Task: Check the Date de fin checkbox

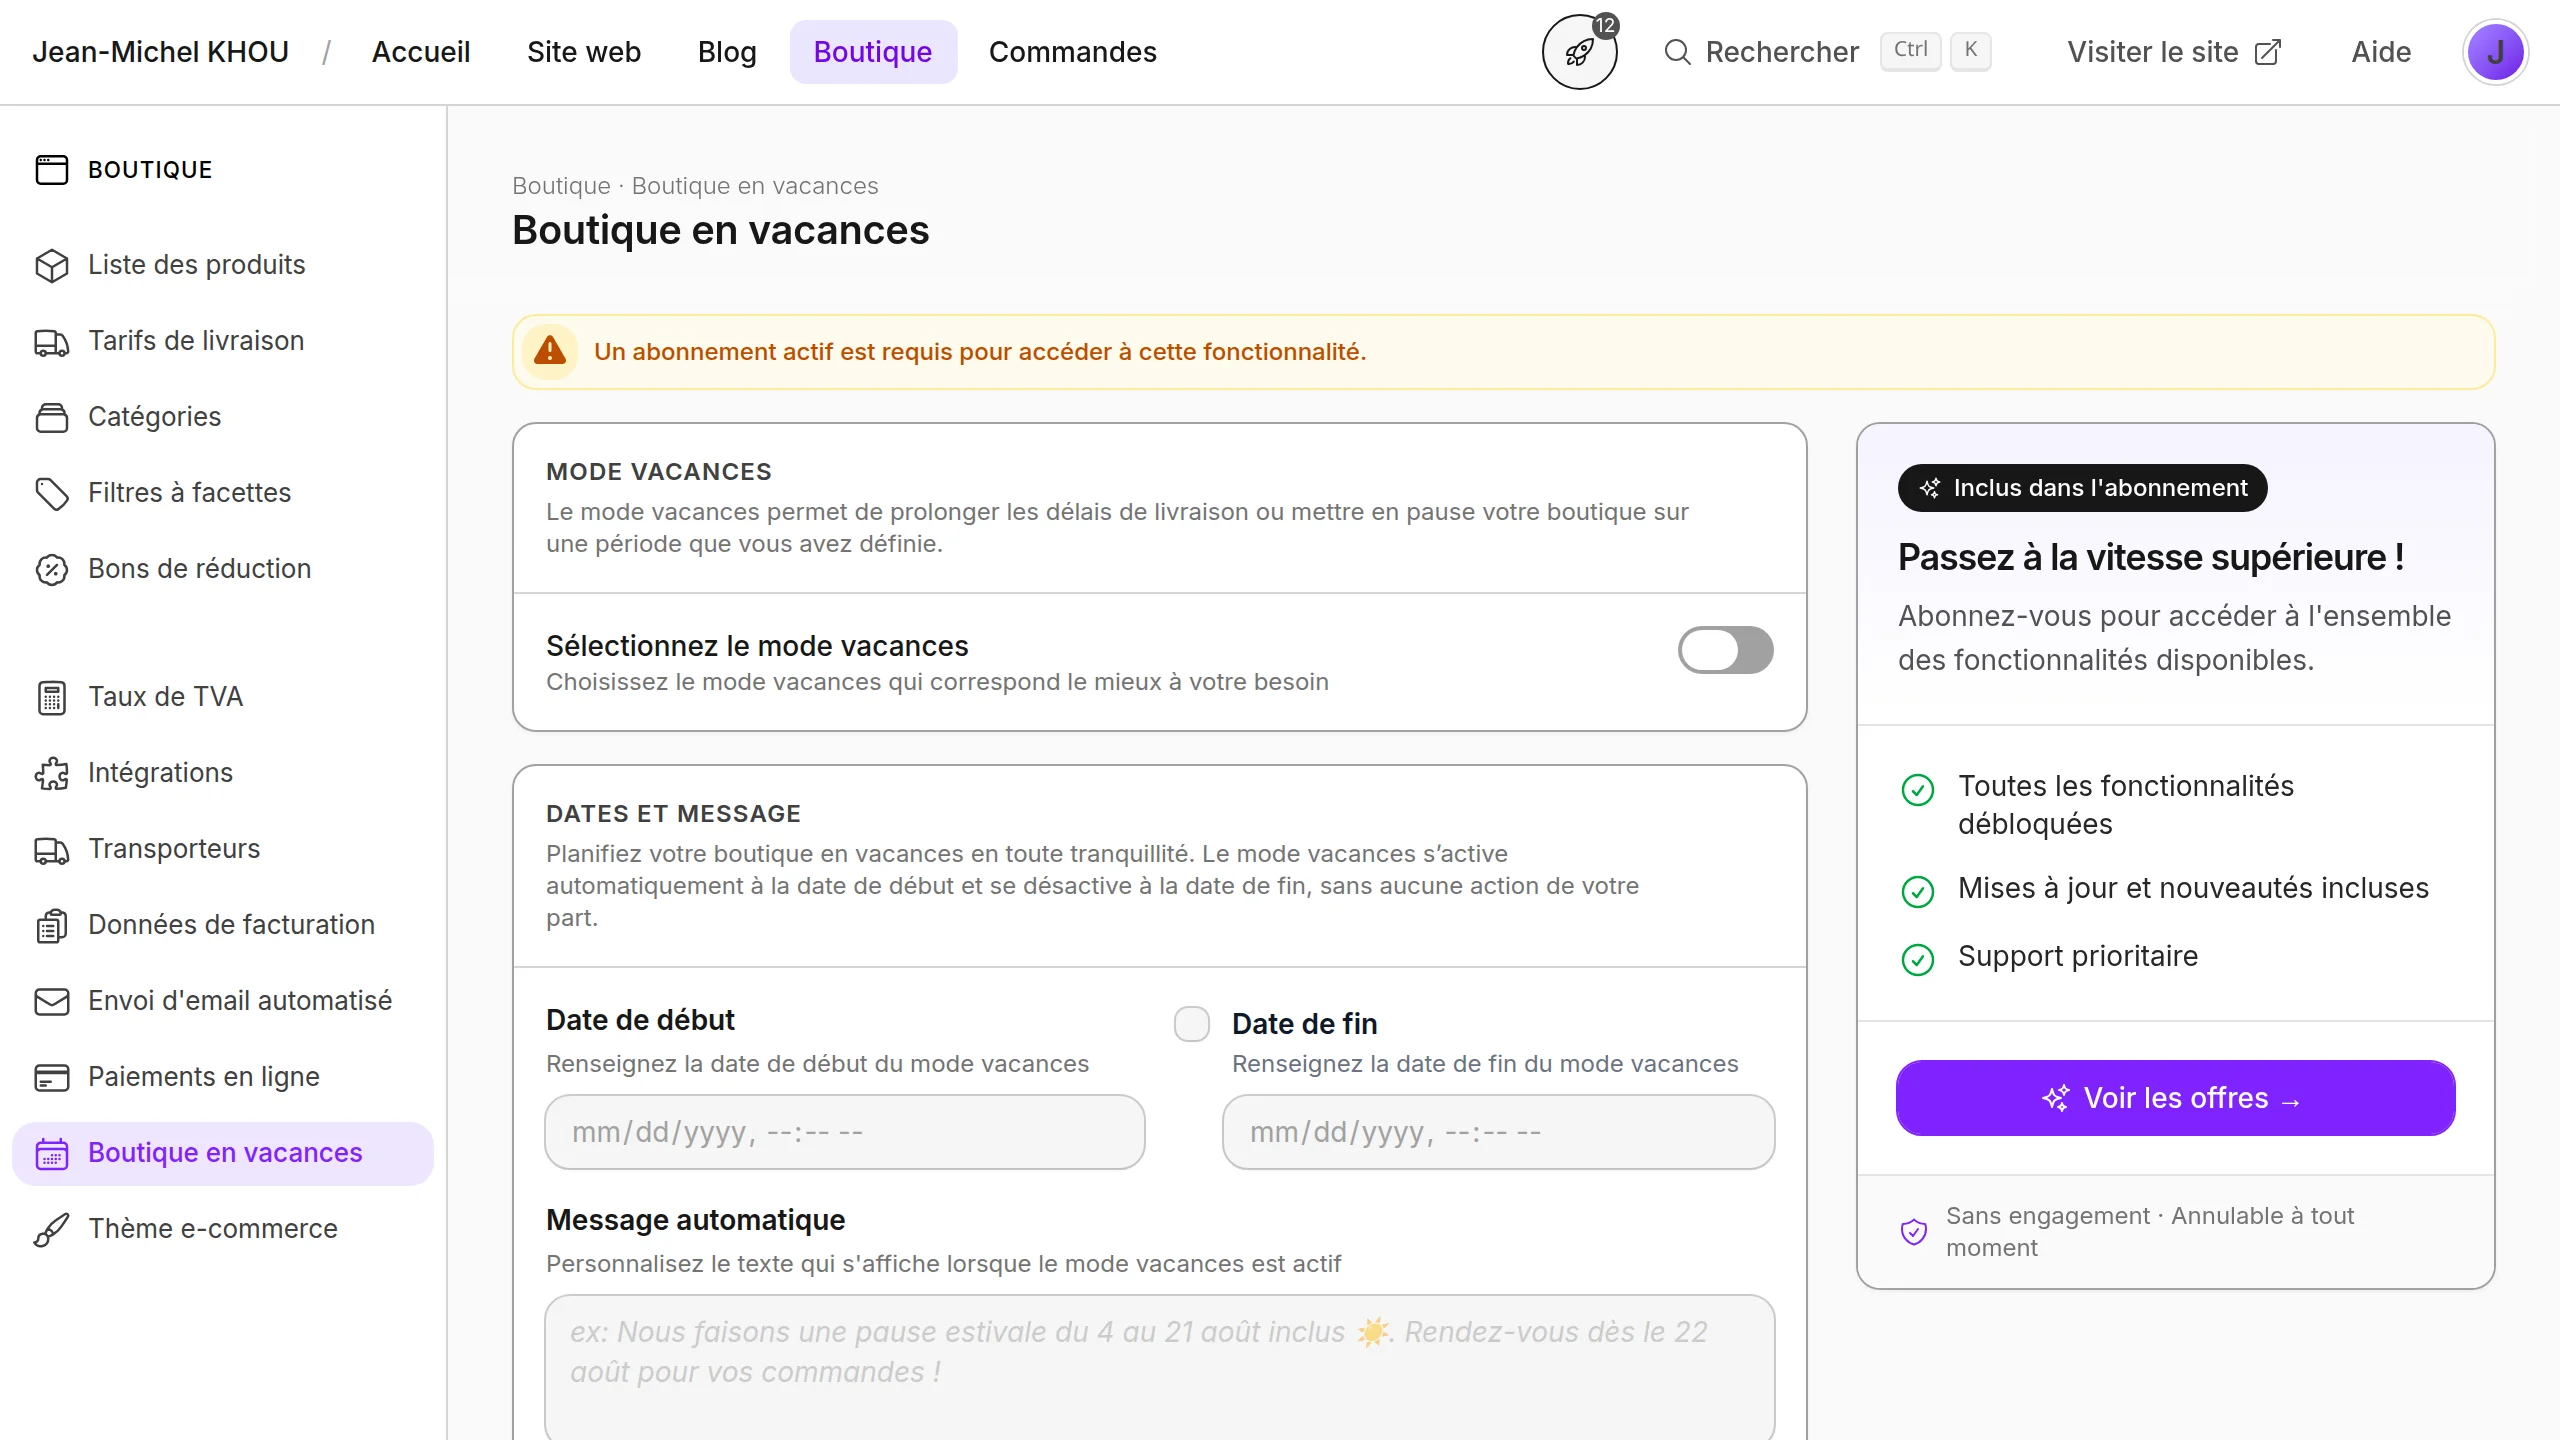Action: [1191, 1024]
